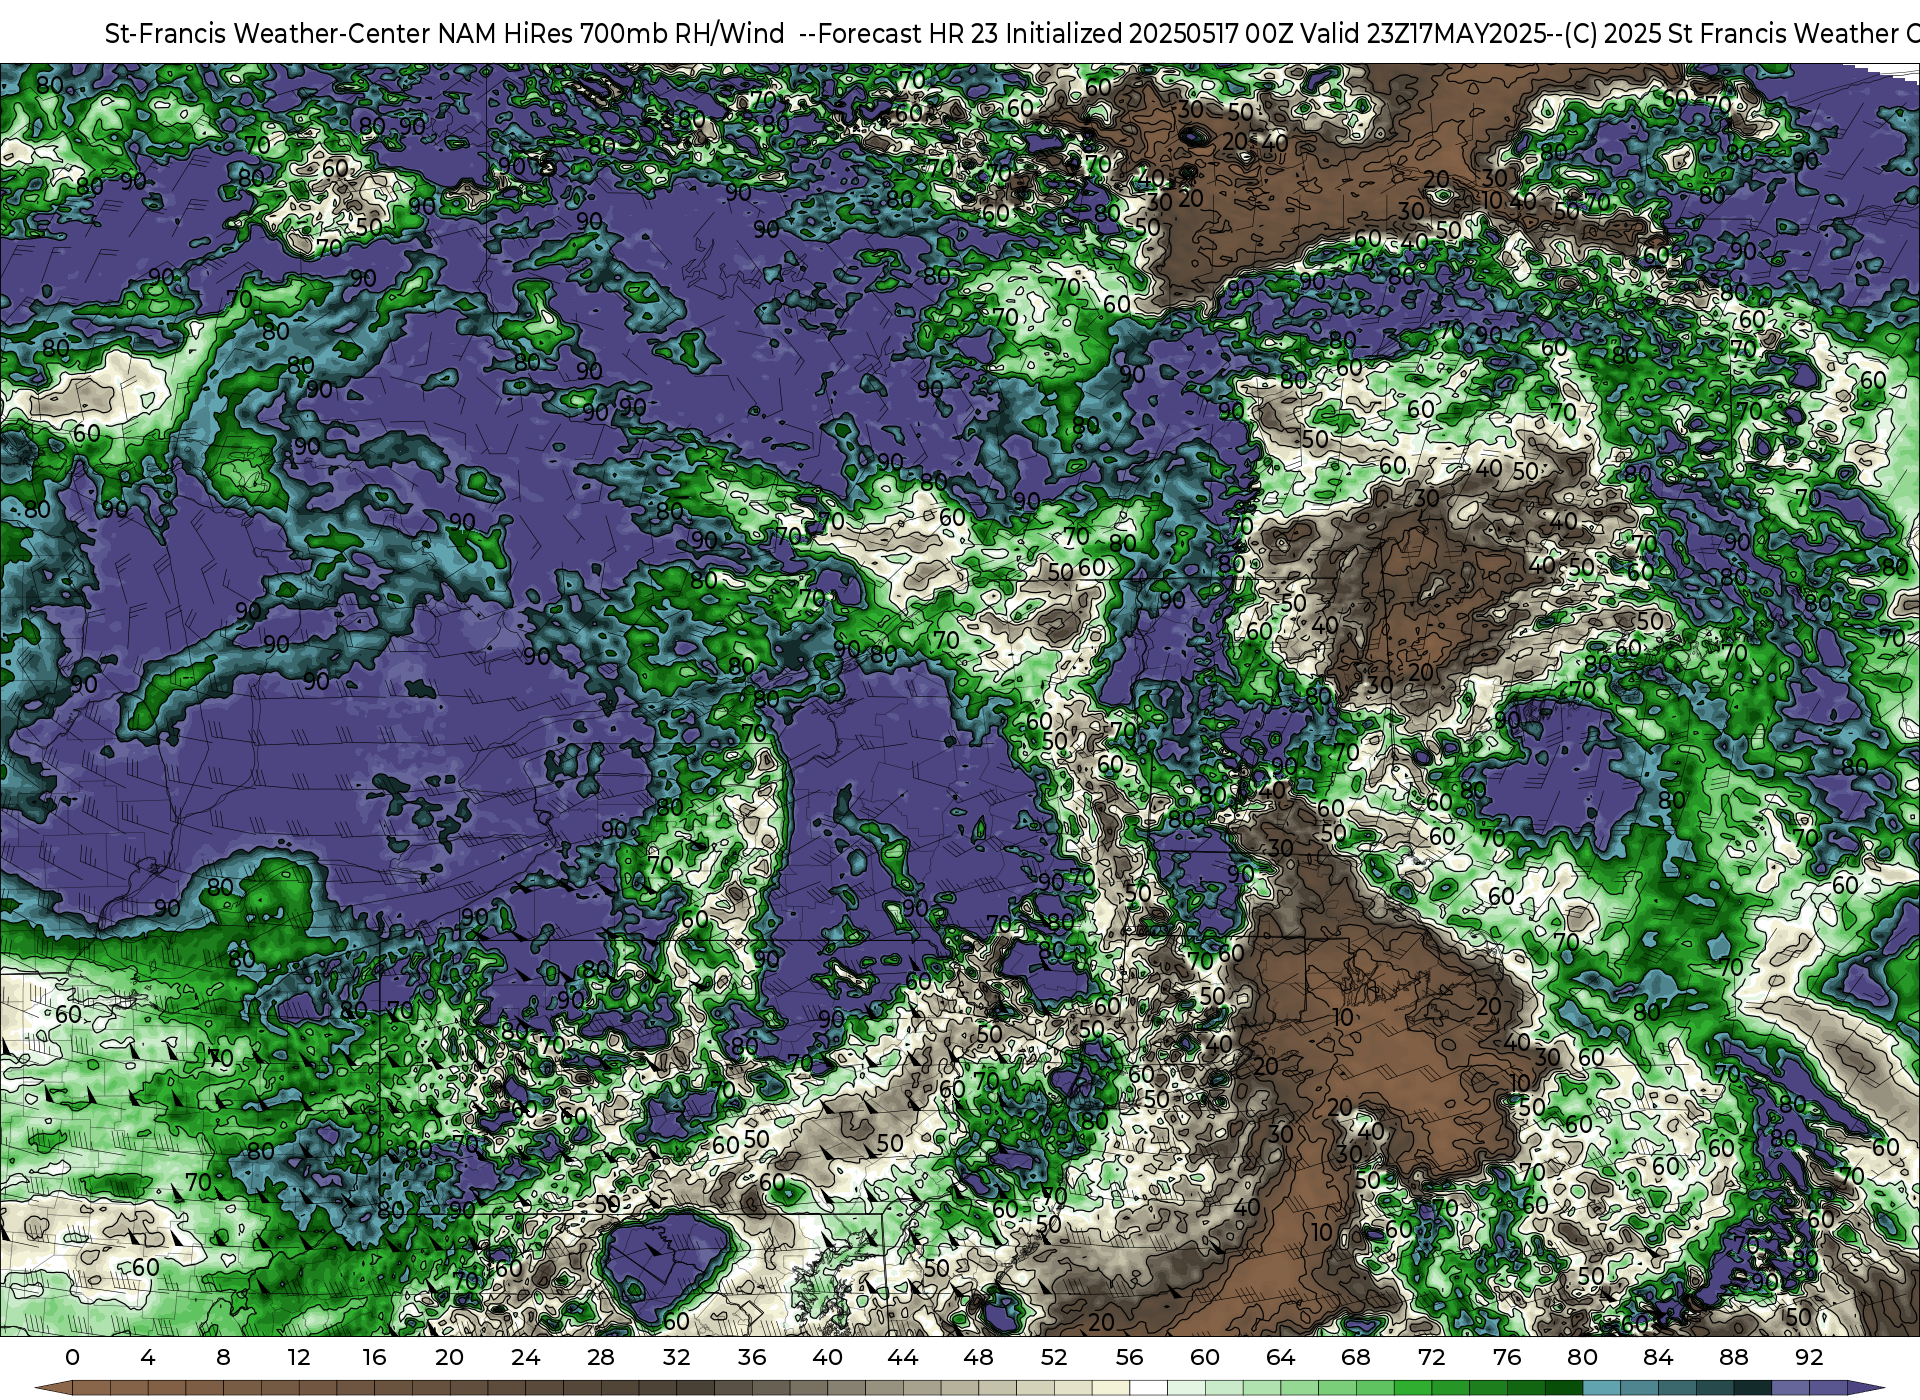Click legend tick label '76'
This screenshot has height=1400, width=1920.
point(1507,1358)
